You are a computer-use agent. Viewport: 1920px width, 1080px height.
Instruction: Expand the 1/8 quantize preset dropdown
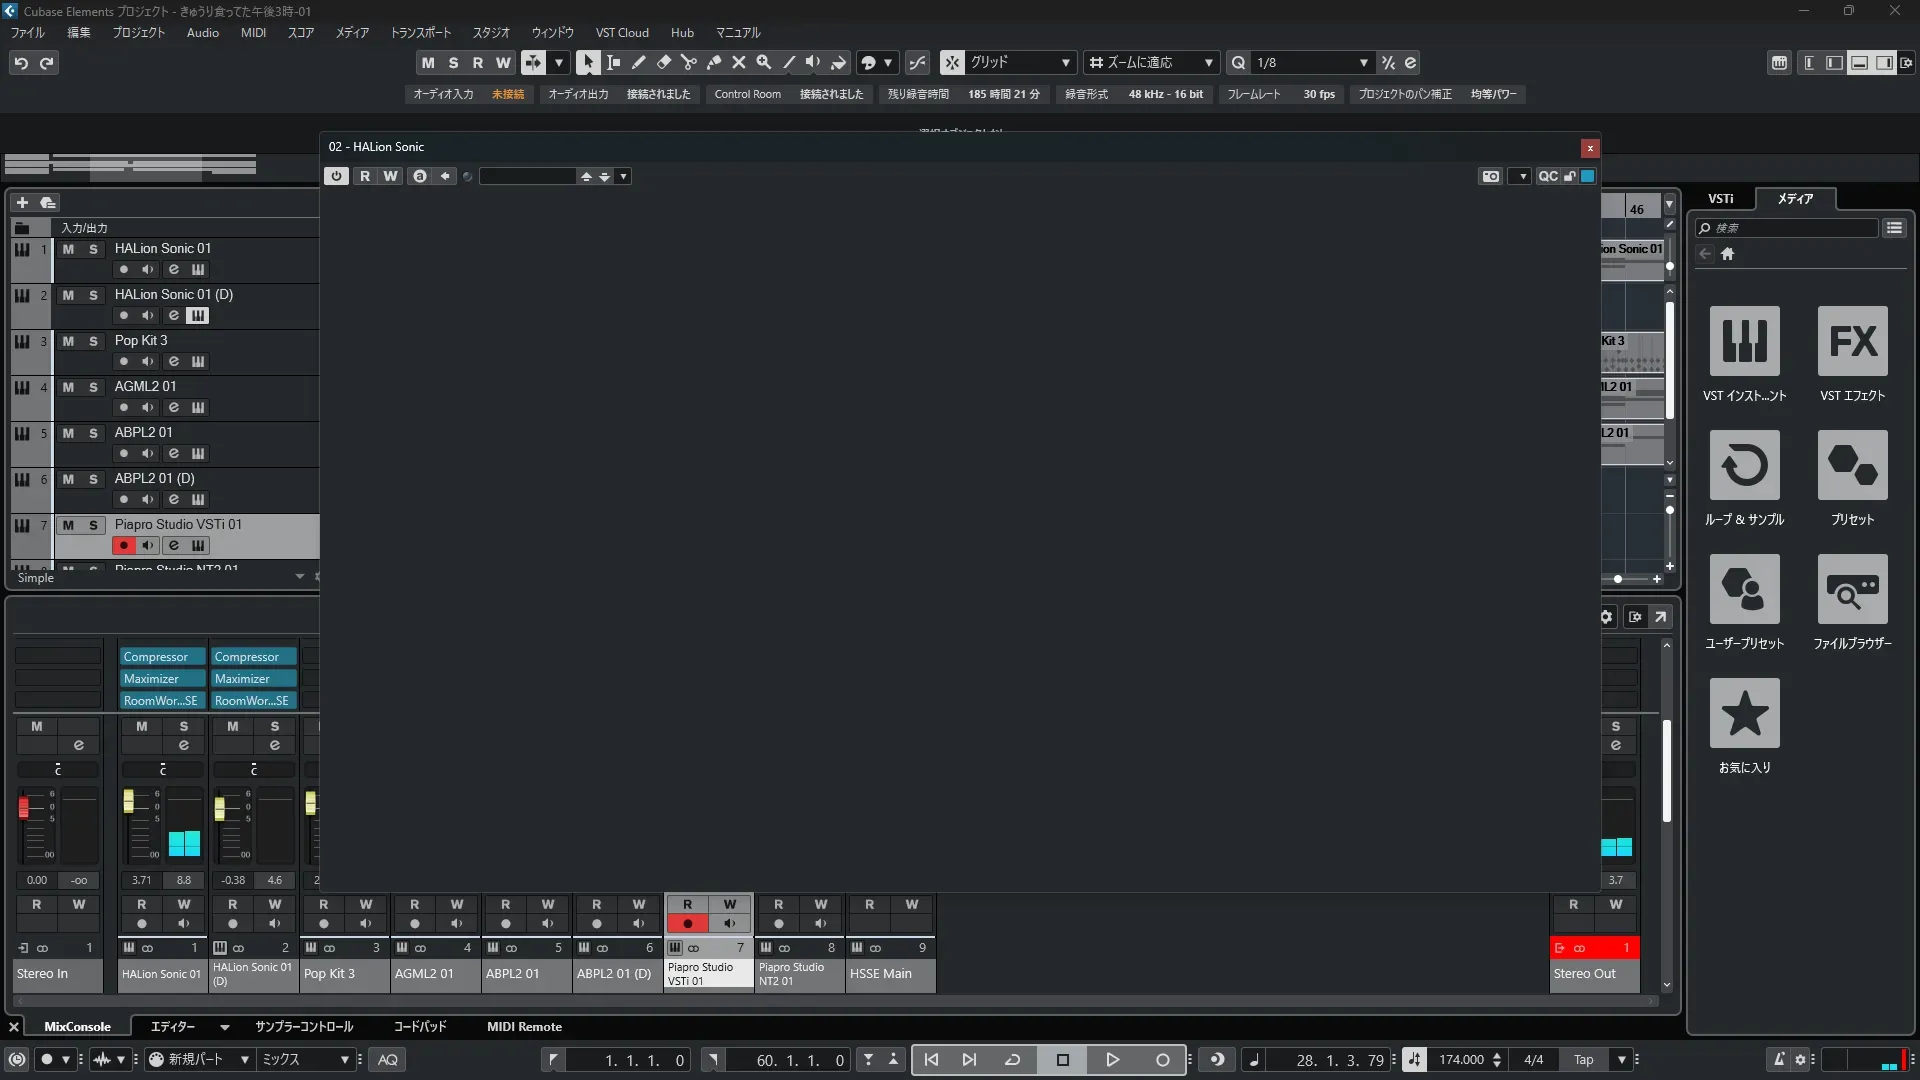coord(1363,62)
